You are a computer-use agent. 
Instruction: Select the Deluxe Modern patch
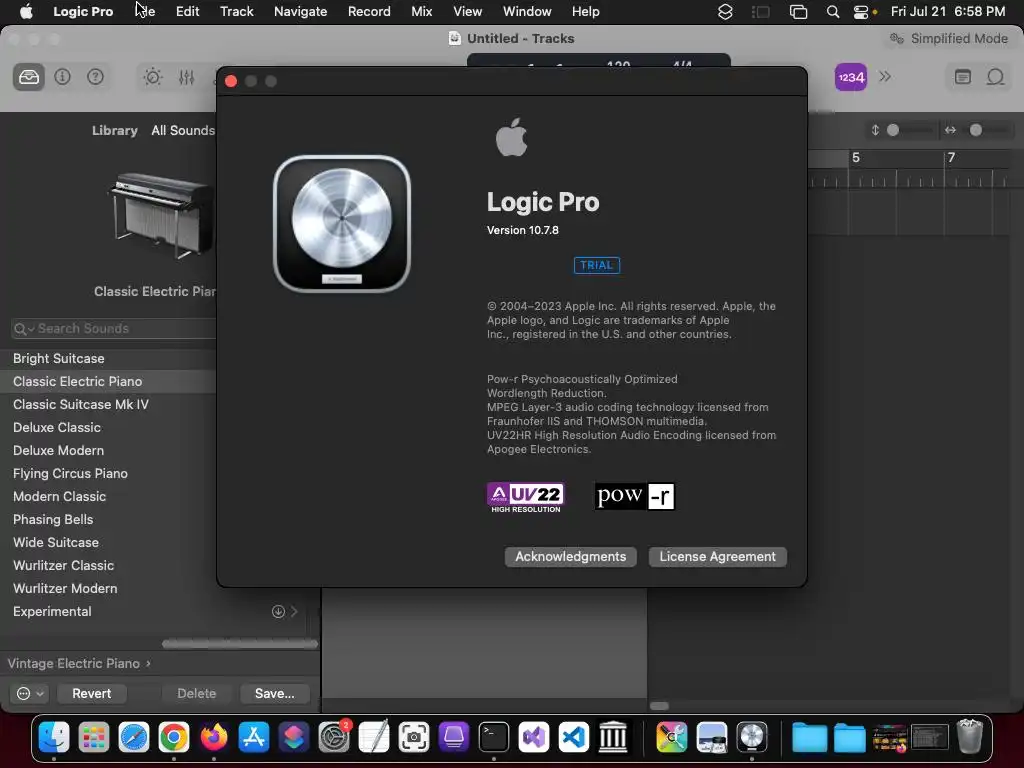coord(108,451)
